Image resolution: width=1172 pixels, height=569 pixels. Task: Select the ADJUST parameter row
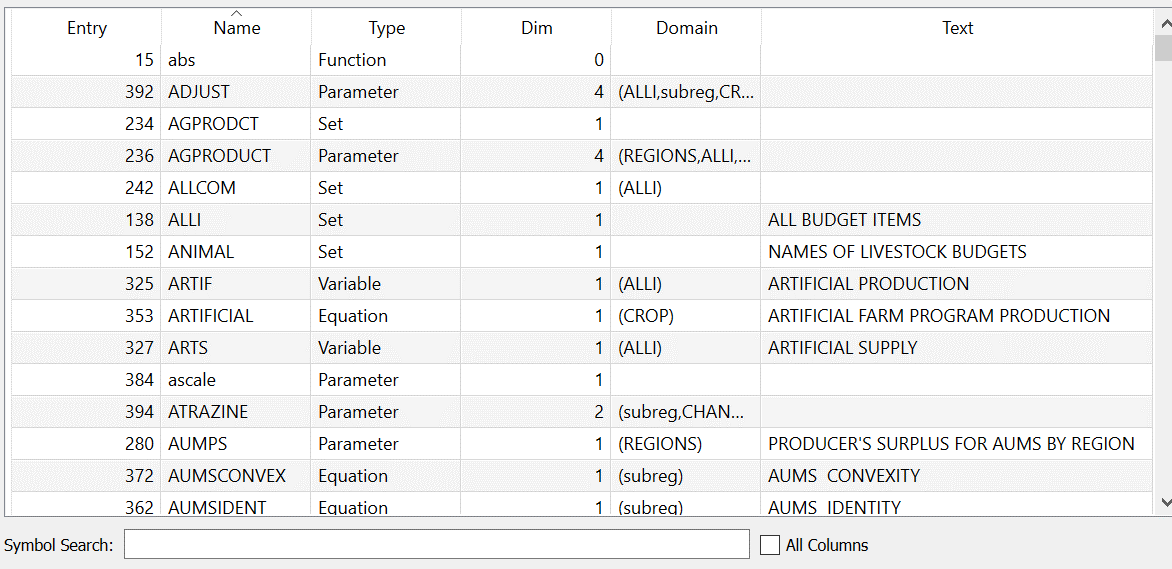(199, 92)
